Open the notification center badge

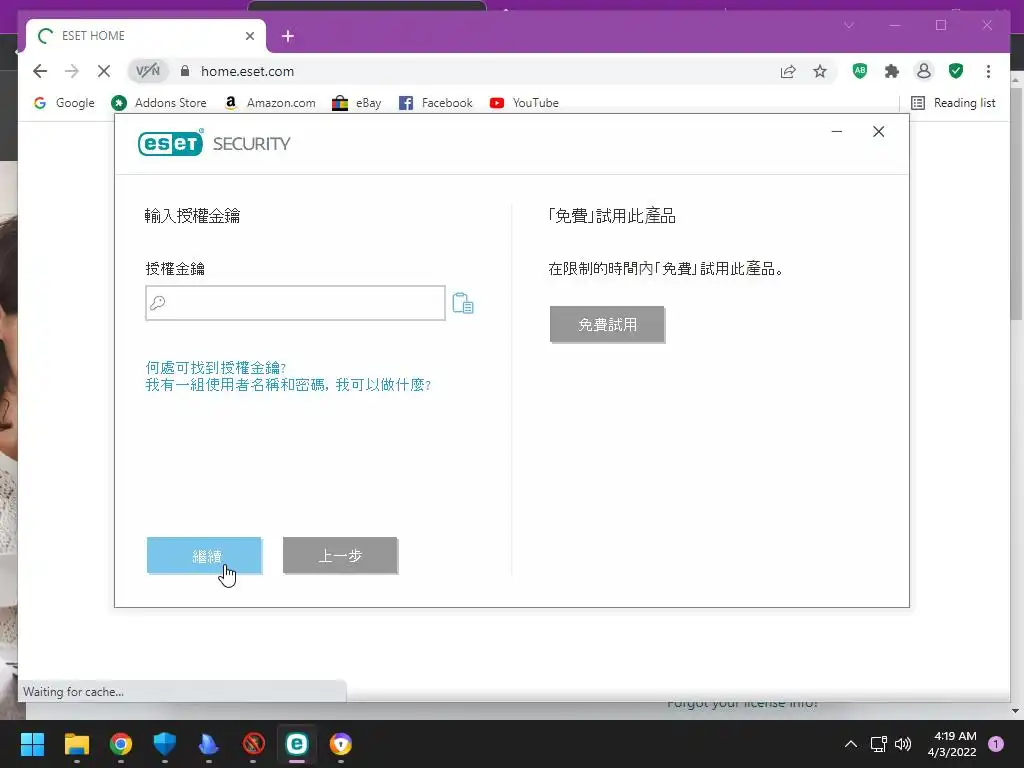[x=996, y=744]
